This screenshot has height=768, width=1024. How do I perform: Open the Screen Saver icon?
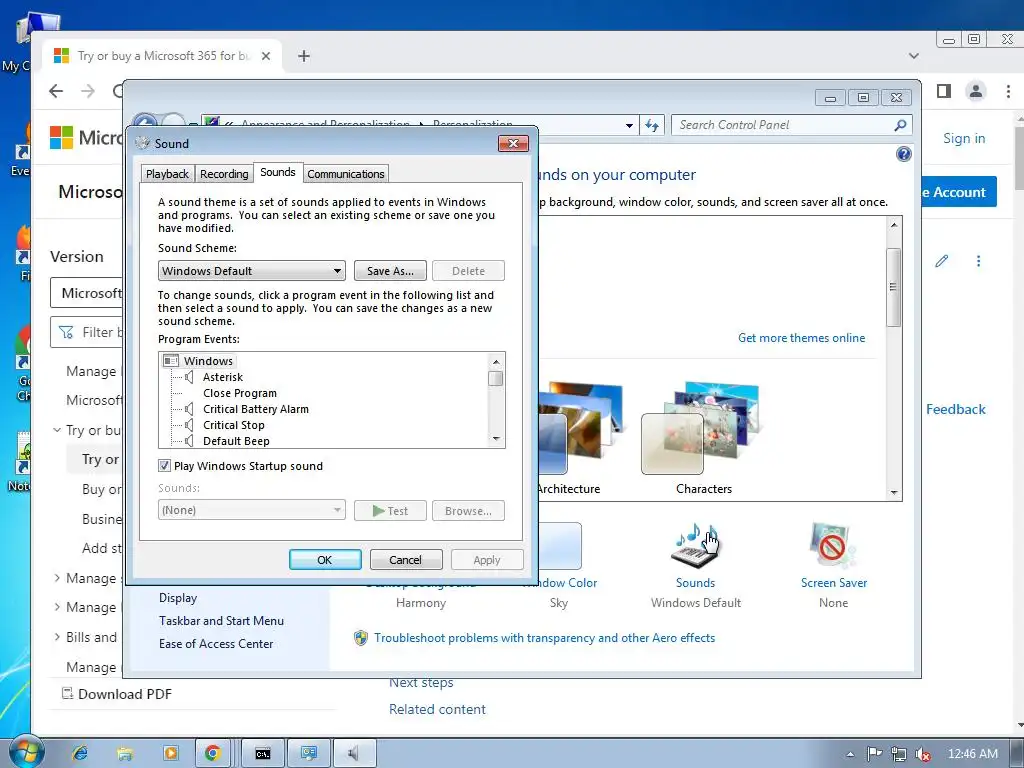(x=833, y=545)
